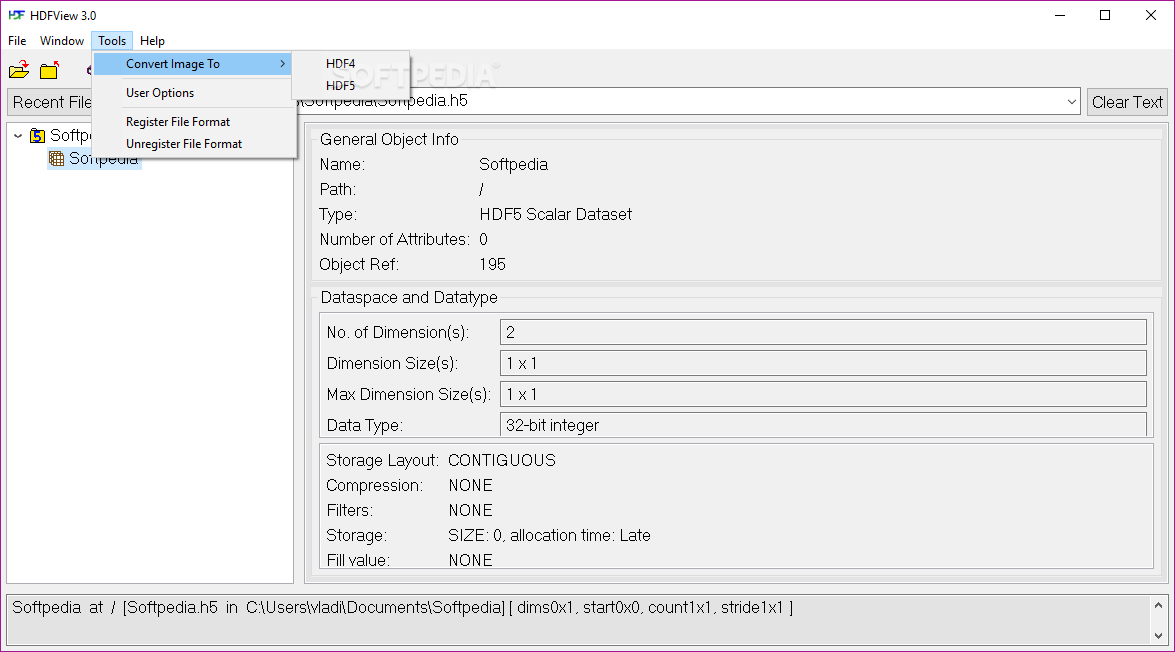
Task: Collapse the Softpedia.h5 tree node
Action: [x=18, y=136]
